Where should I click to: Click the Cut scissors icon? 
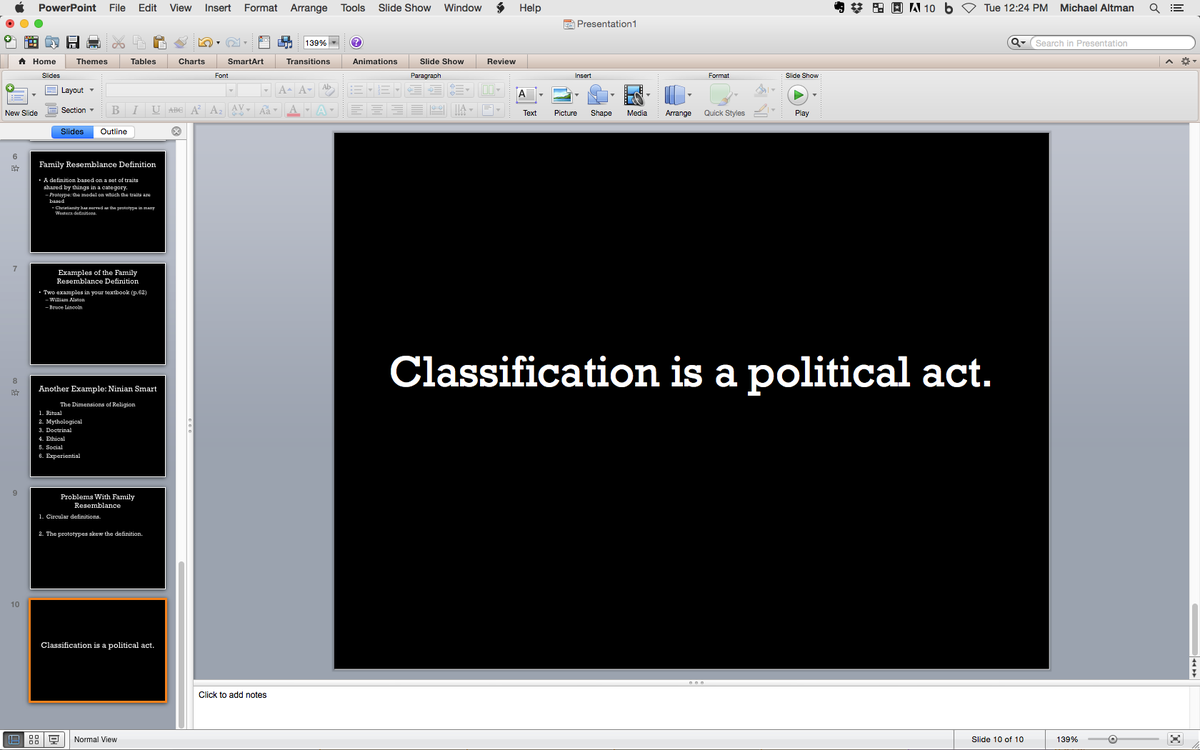(x=118, y=42)
